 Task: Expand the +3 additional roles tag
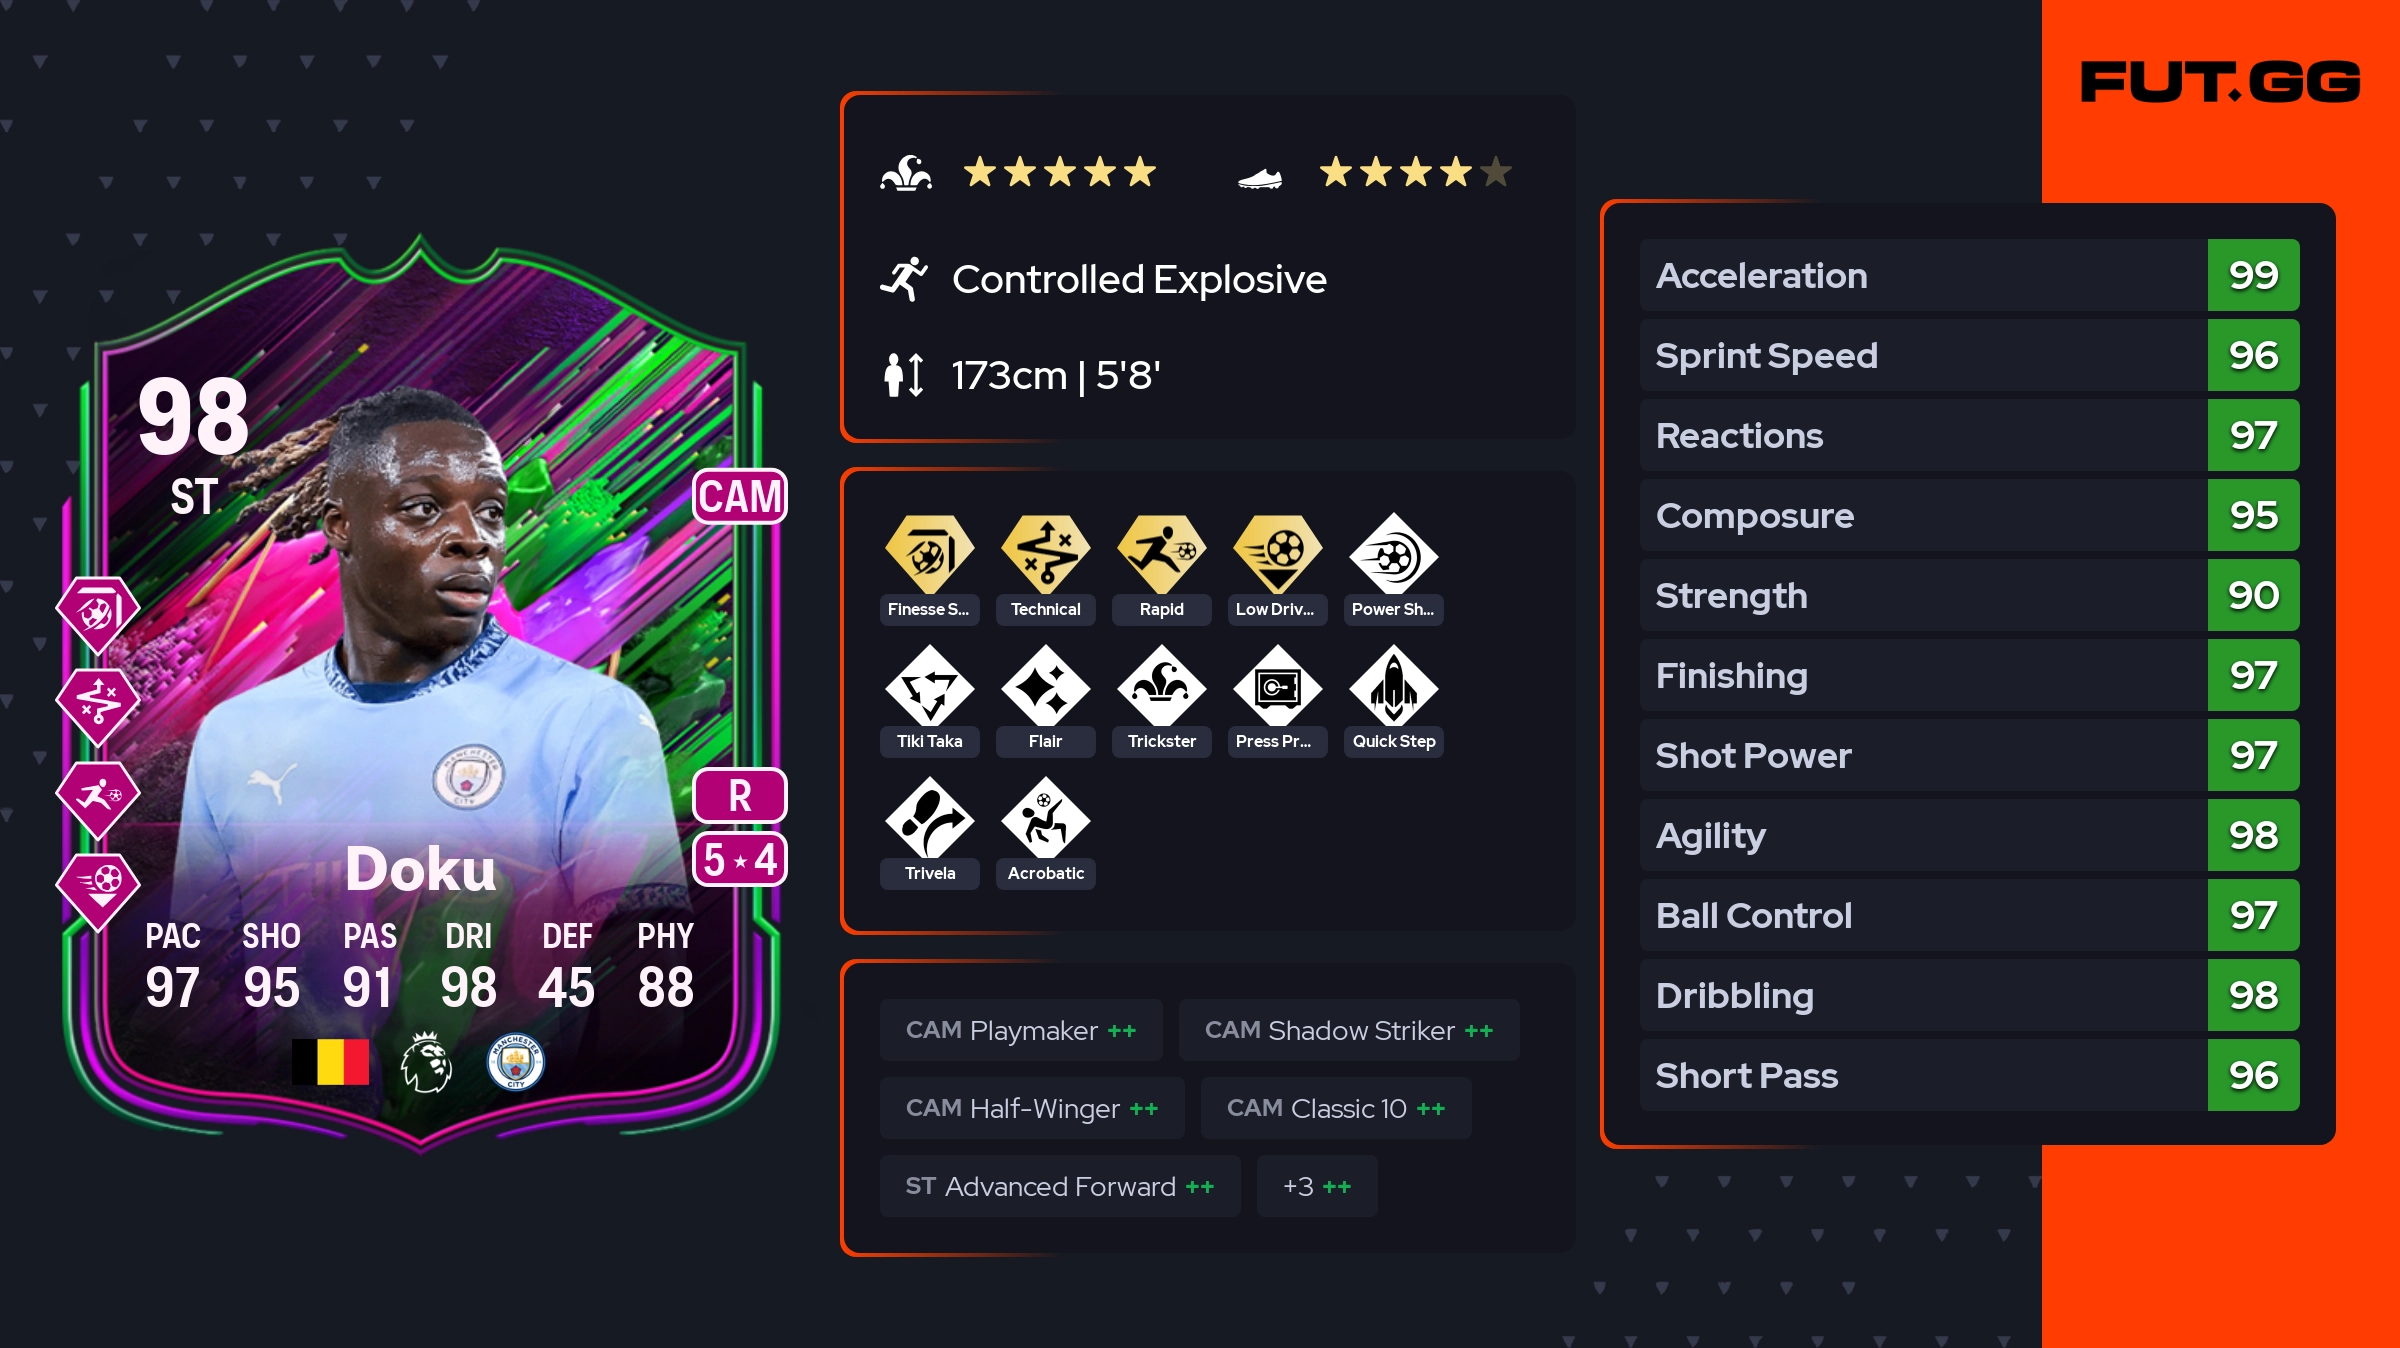coord(1317,1186)
